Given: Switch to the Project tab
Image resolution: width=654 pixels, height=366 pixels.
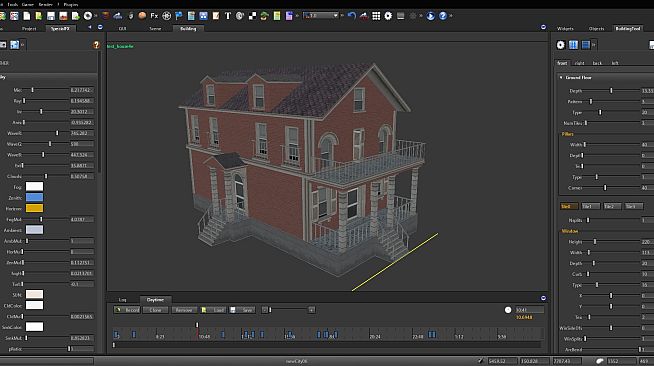Looking at the screenshot, I should pyautogui.click(x=29, y=28).
